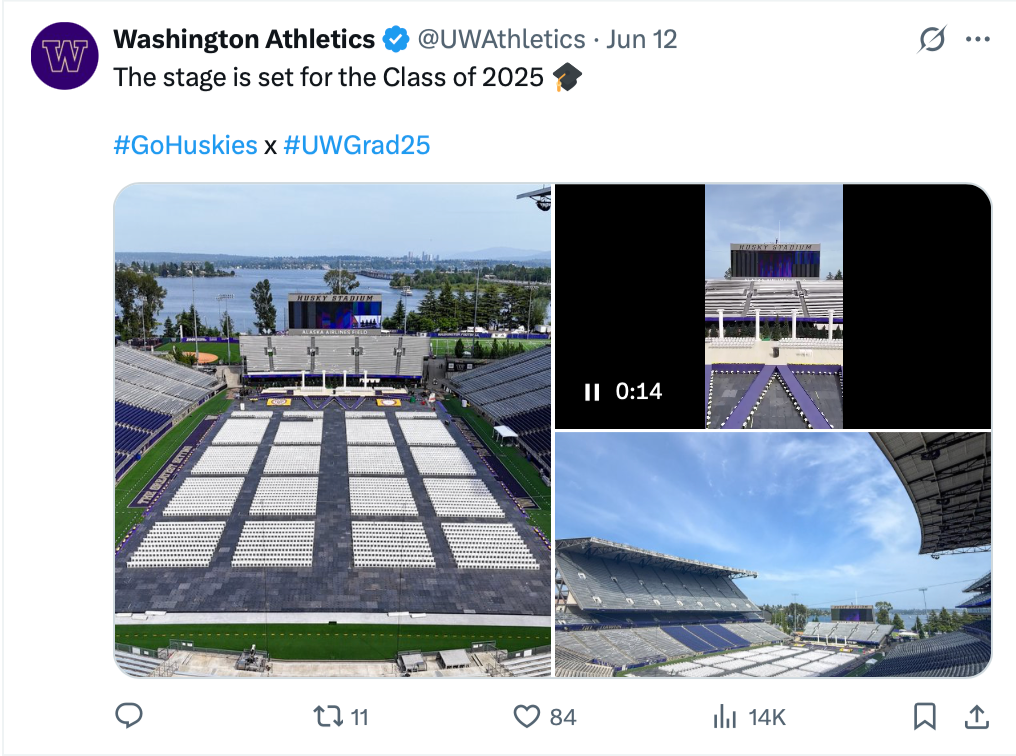Open the share upload icon
Screen dimensions: 1016x756
click(x=976, y=716)
